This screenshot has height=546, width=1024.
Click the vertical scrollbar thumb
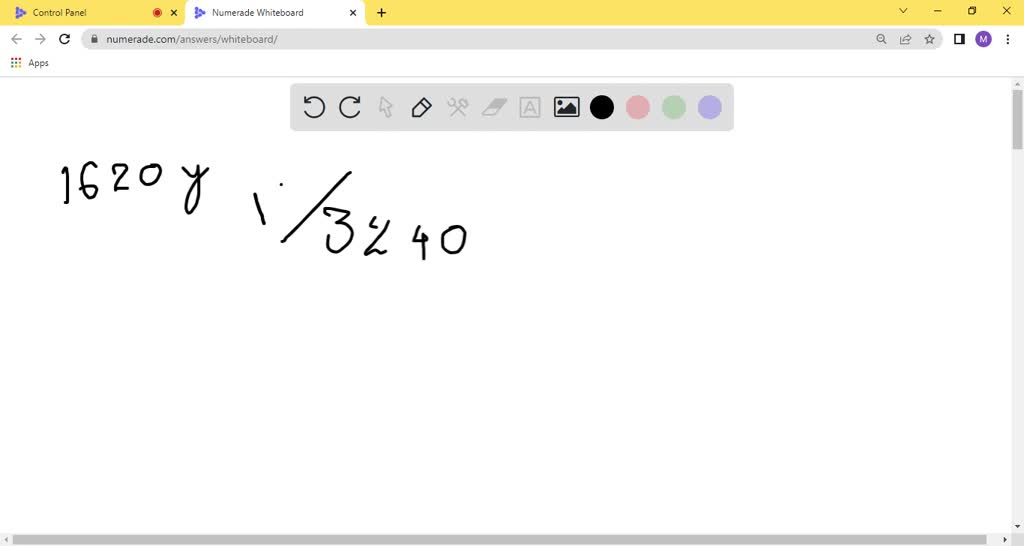point(1017,119)
